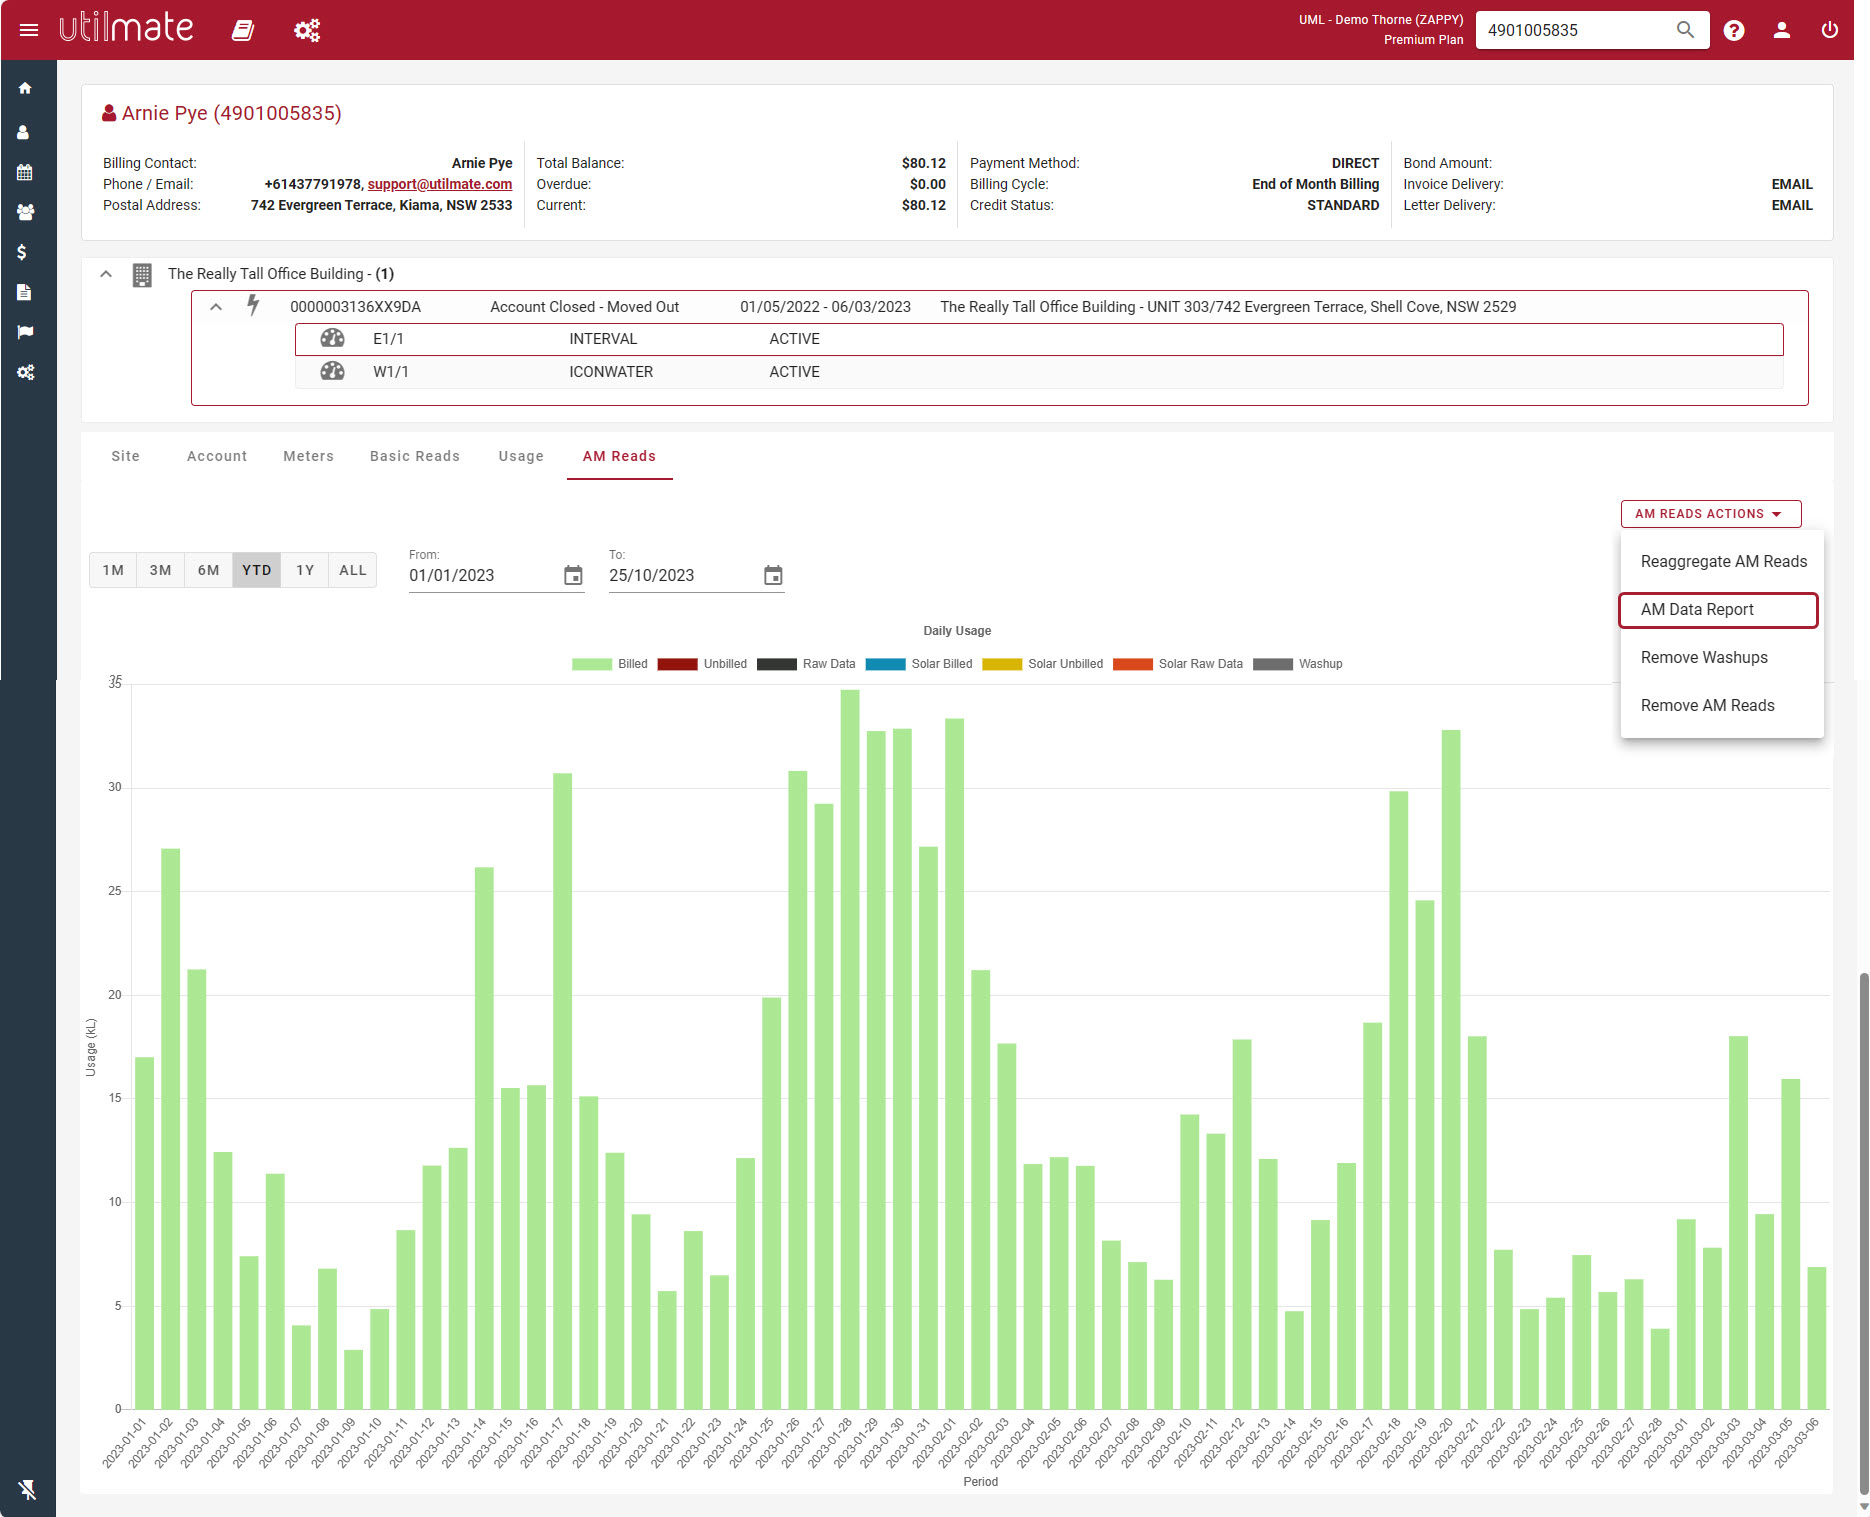This screenshot has width=1870, height=1517.
Task: Open the gears sidebar icon
Action: pos(26,372)
